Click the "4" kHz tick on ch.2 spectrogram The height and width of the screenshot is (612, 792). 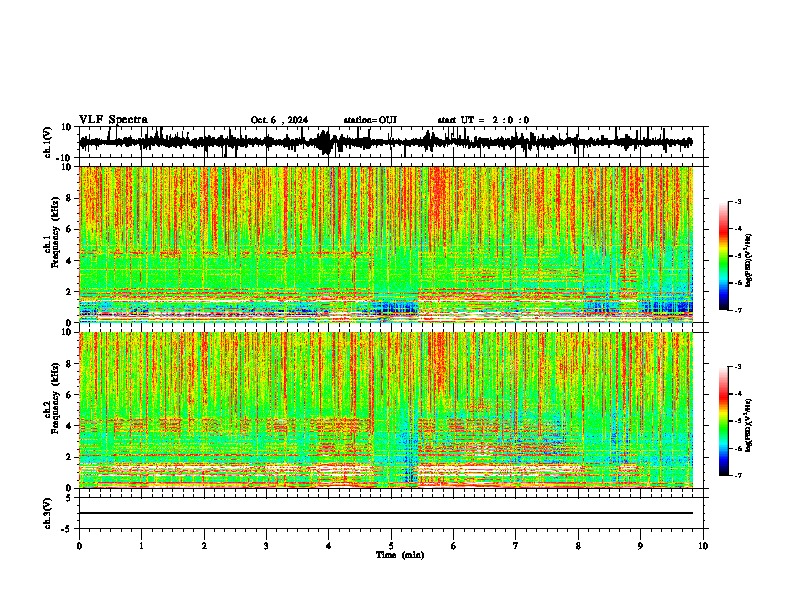[70, 426]
